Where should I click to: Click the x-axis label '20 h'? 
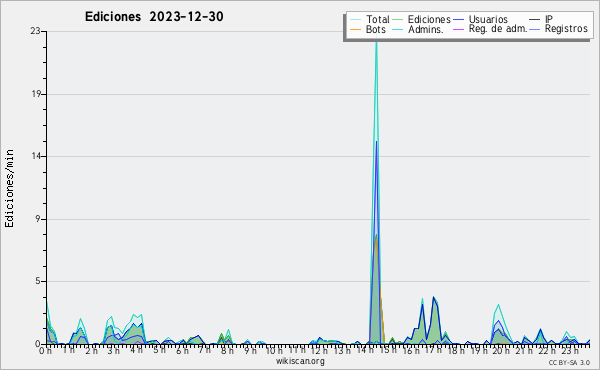click(x=500, y=351)
